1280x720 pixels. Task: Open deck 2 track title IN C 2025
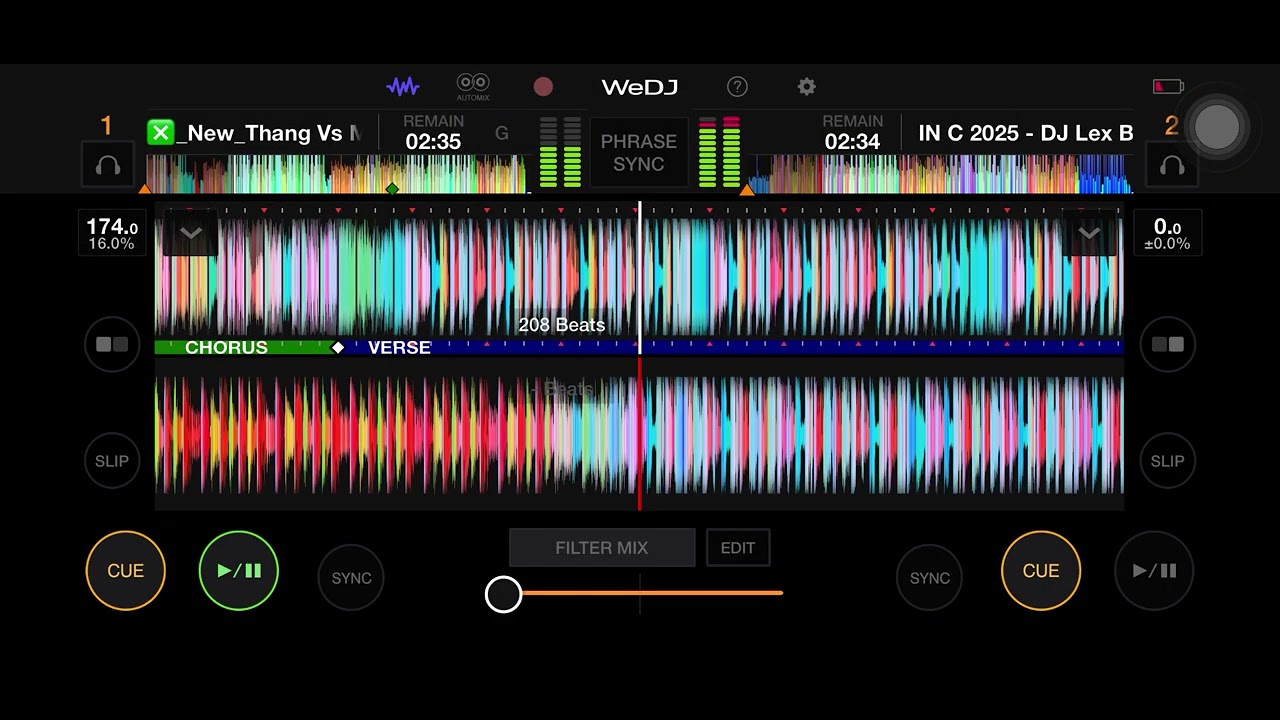click(x=1026, y=133)
